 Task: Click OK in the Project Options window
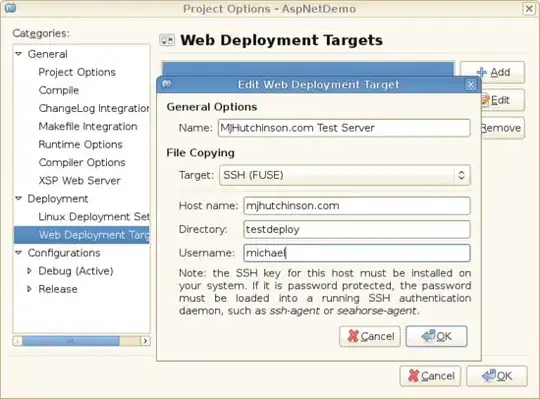coord(497,376)
